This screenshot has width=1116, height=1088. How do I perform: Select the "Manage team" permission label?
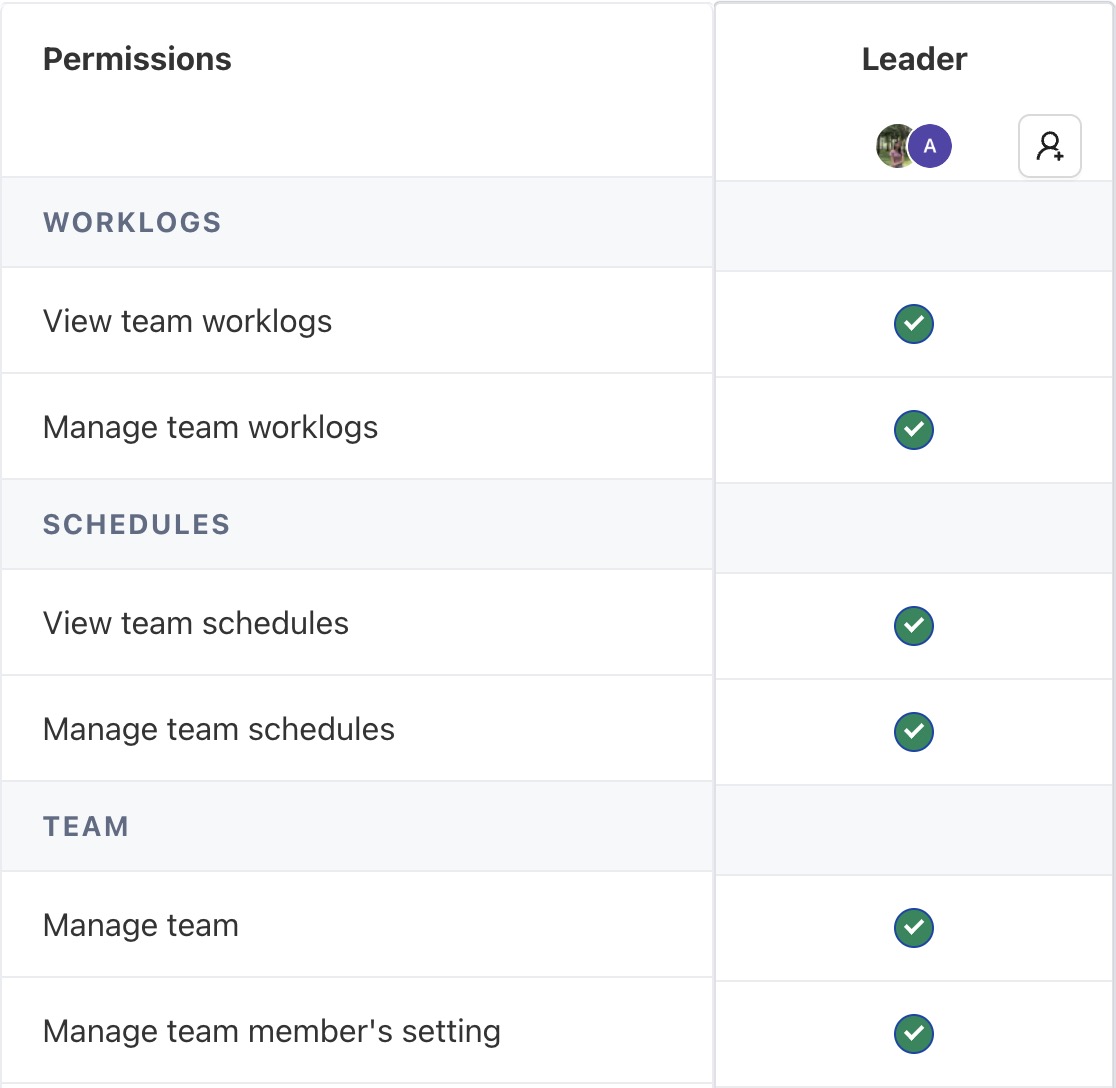pyautogui.click(x=141, y=926)
